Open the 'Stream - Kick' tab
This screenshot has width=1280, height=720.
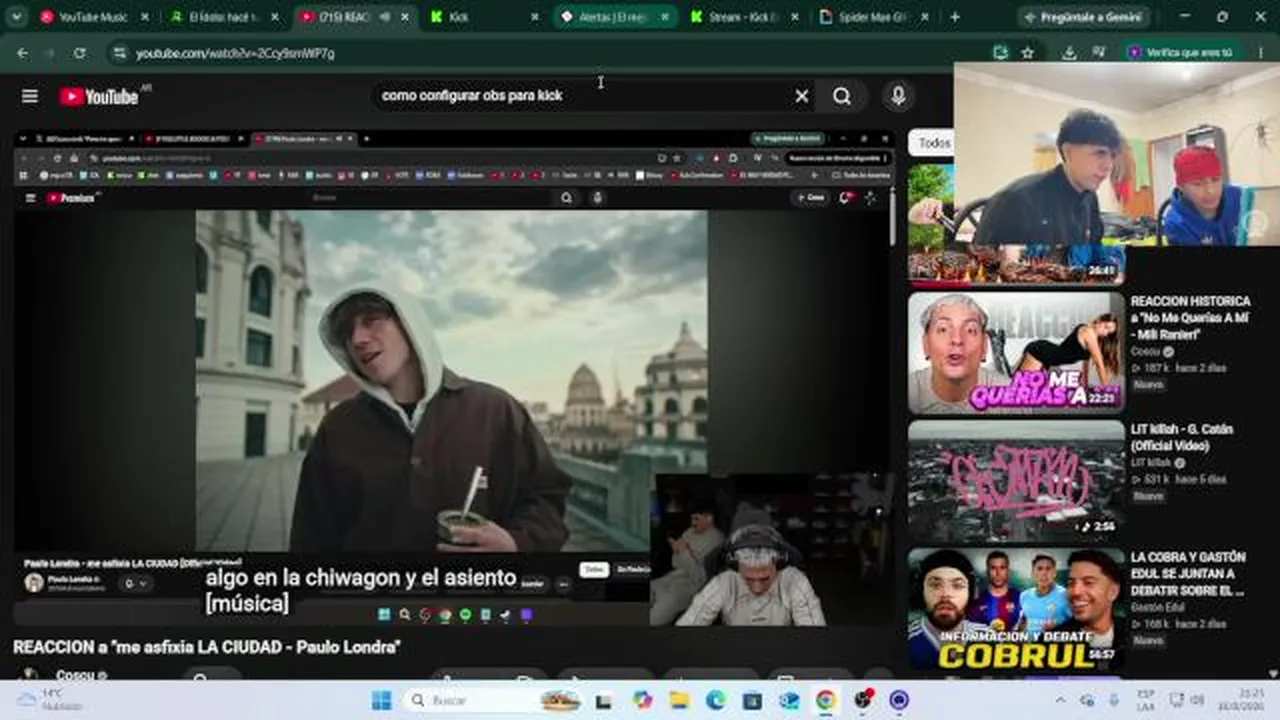[744, 17]
